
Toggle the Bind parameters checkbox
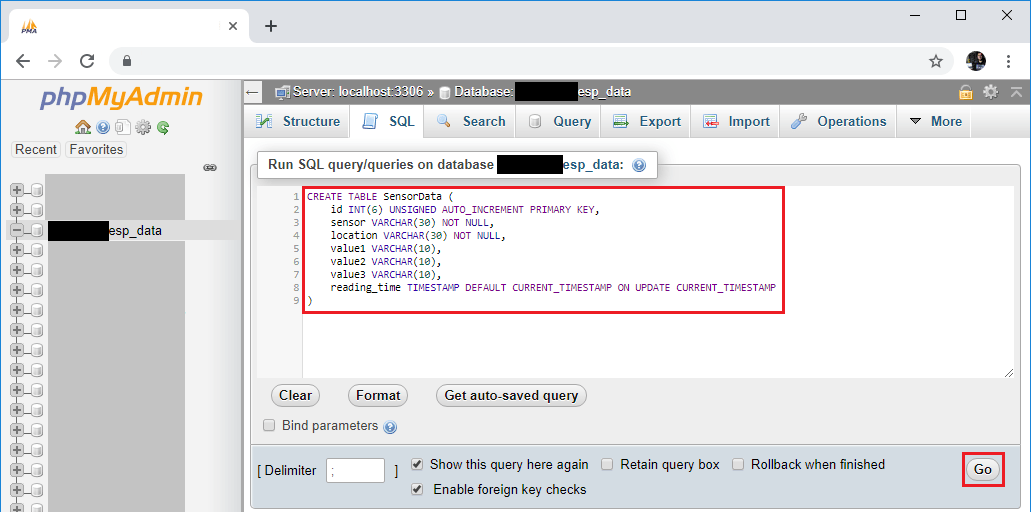[269, 425]
